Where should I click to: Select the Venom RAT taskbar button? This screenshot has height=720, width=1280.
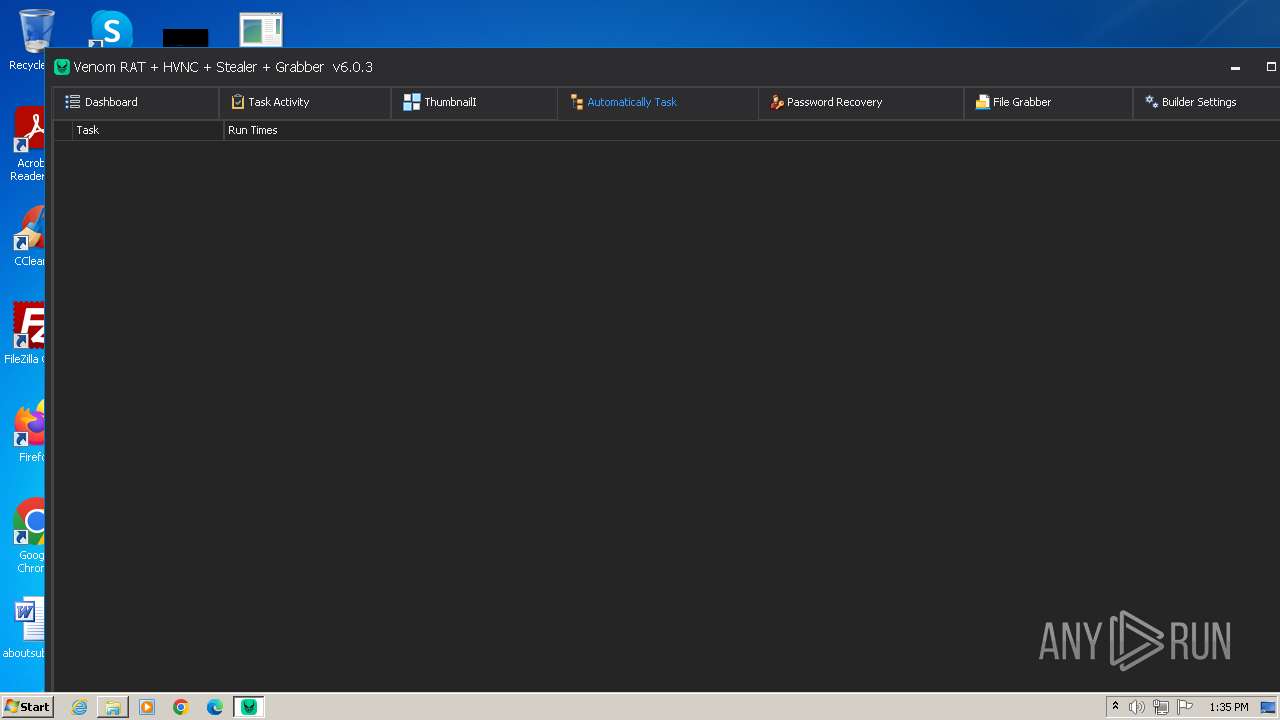click(x=249, y=707)
